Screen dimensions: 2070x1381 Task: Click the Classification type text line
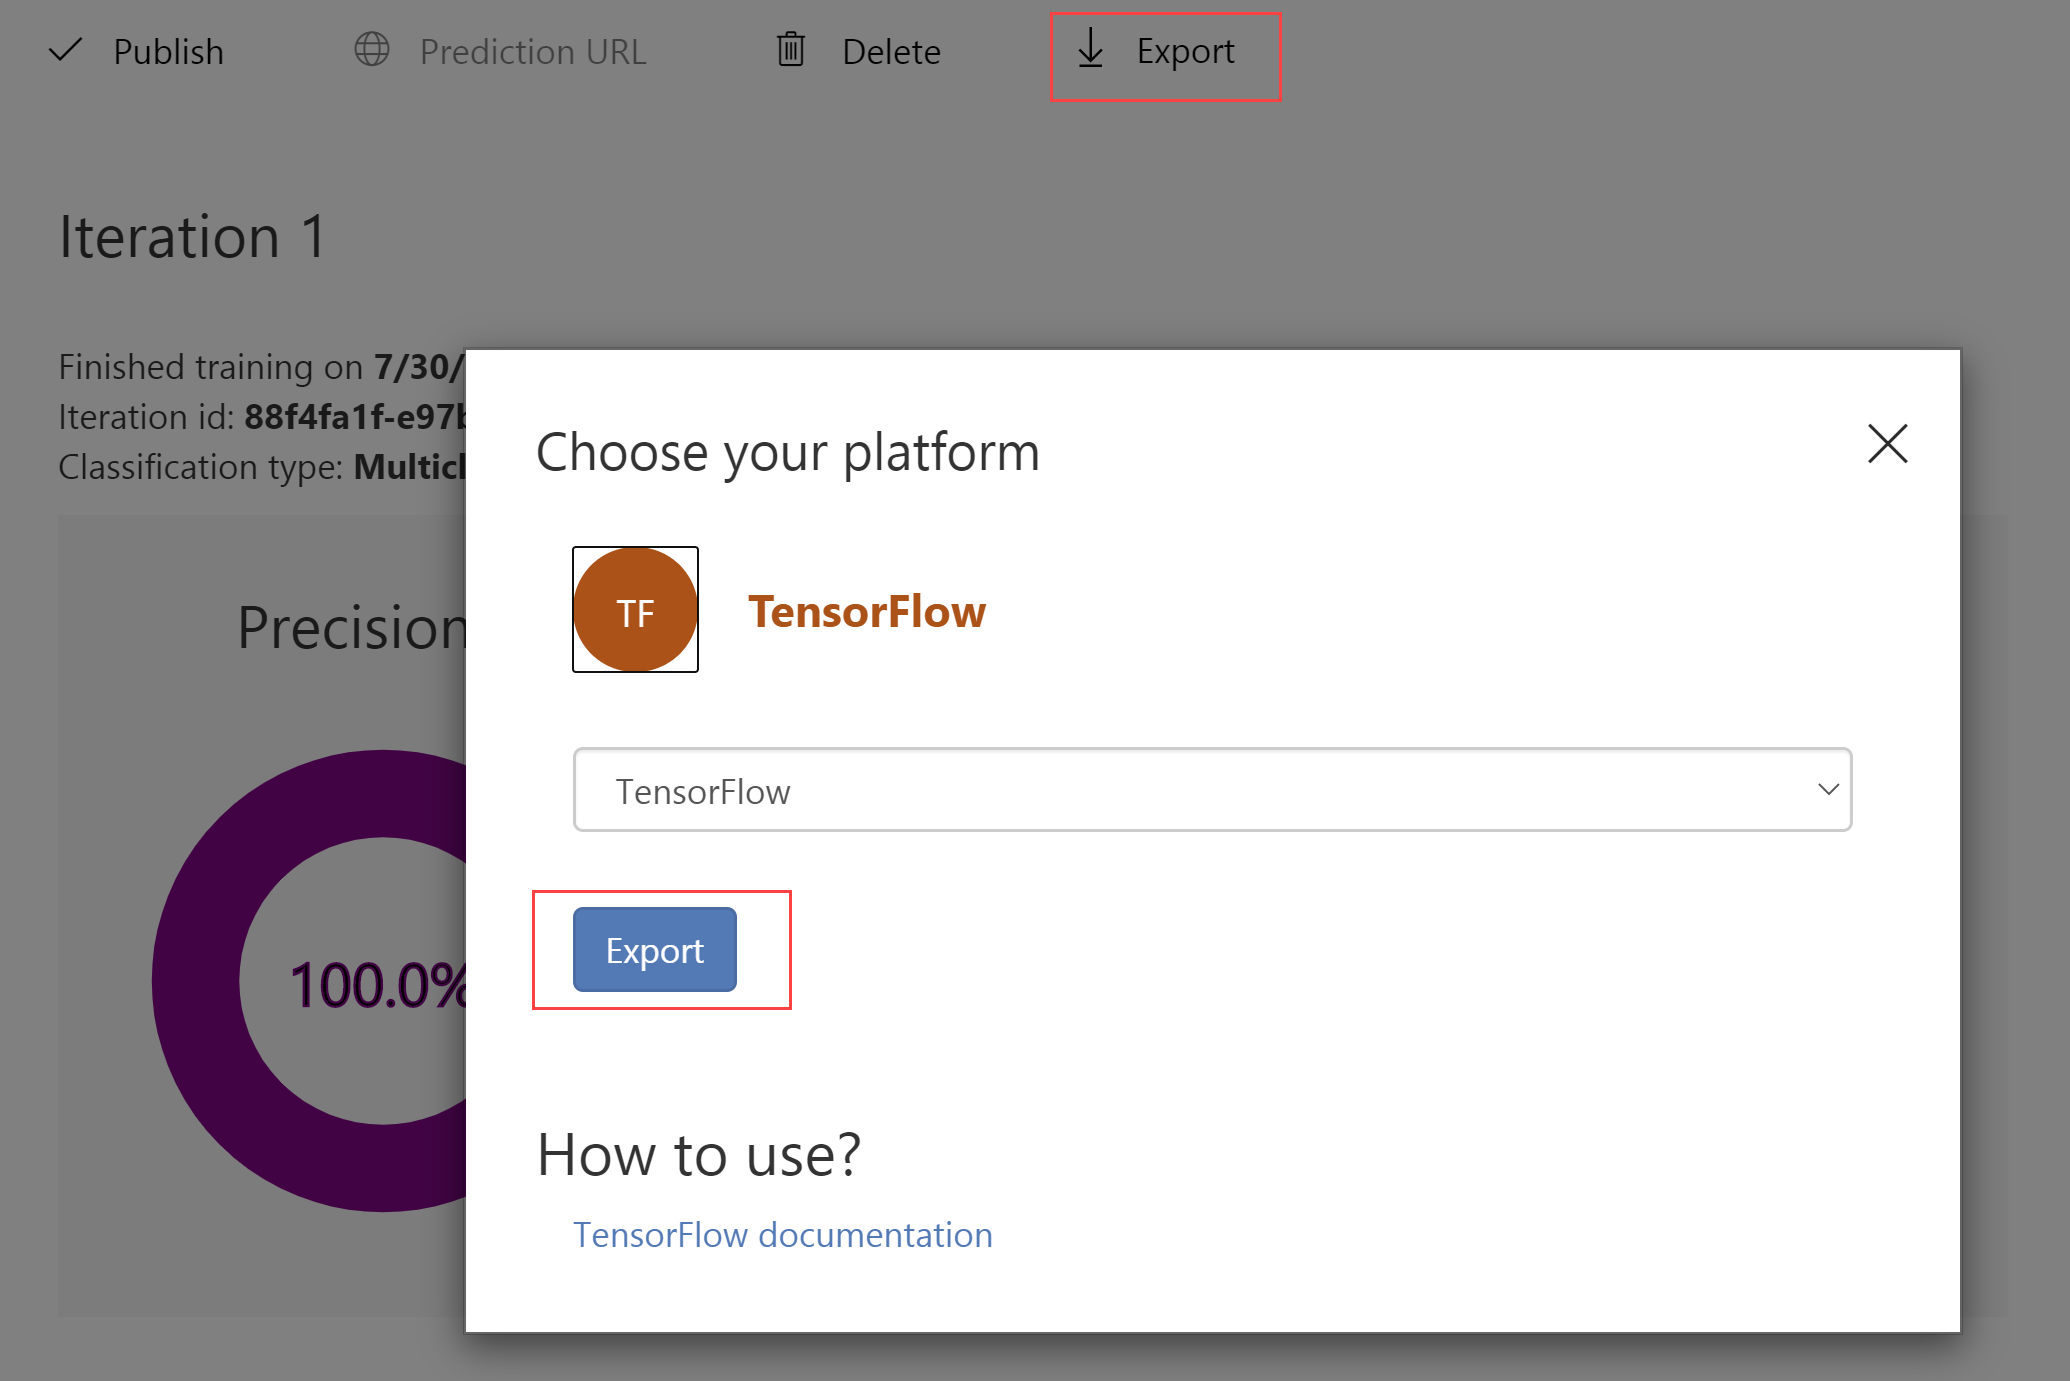(262, 467)
